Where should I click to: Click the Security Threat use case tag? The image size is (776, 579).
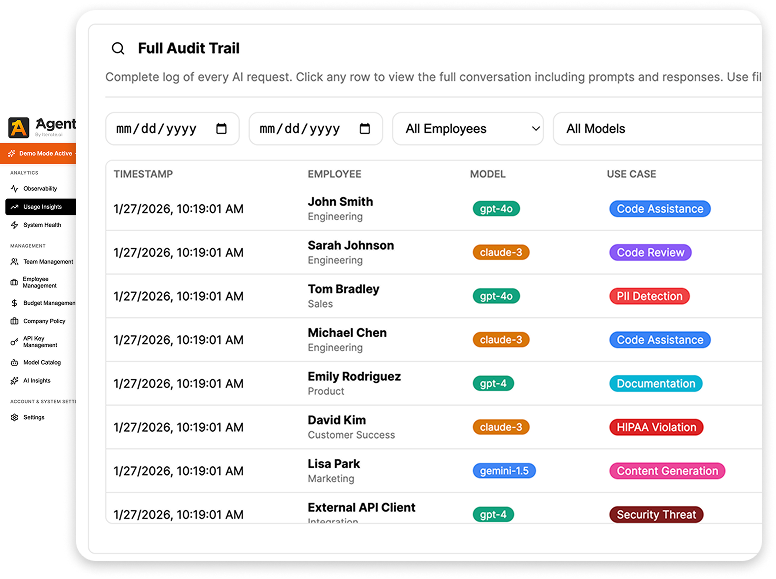coord(656,515)
